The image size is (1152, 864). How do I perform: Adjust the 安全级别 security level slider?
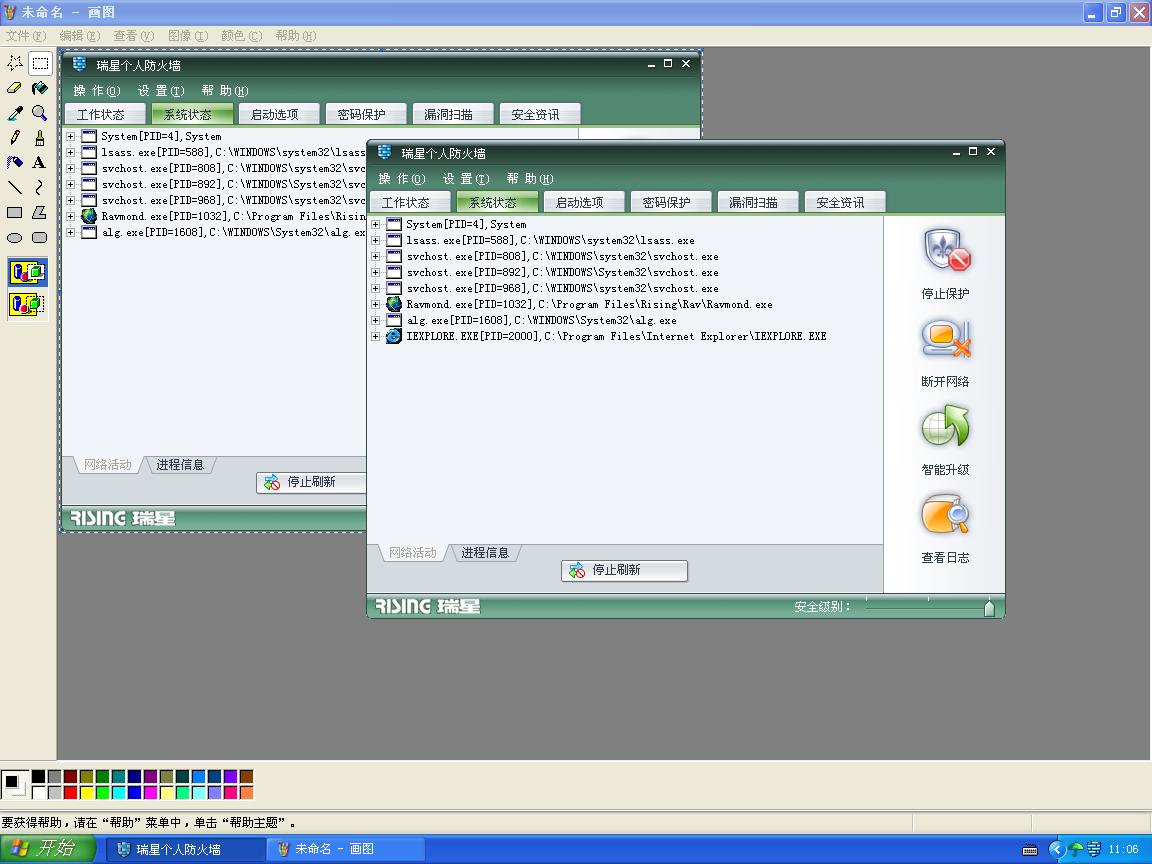click(989, 608)
